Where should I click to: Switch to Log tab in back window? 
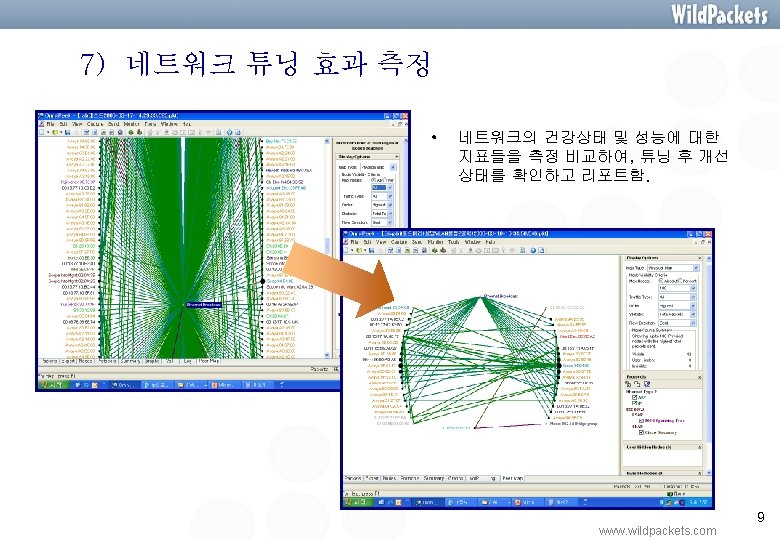pyautogui.click(x=187, y=361)
